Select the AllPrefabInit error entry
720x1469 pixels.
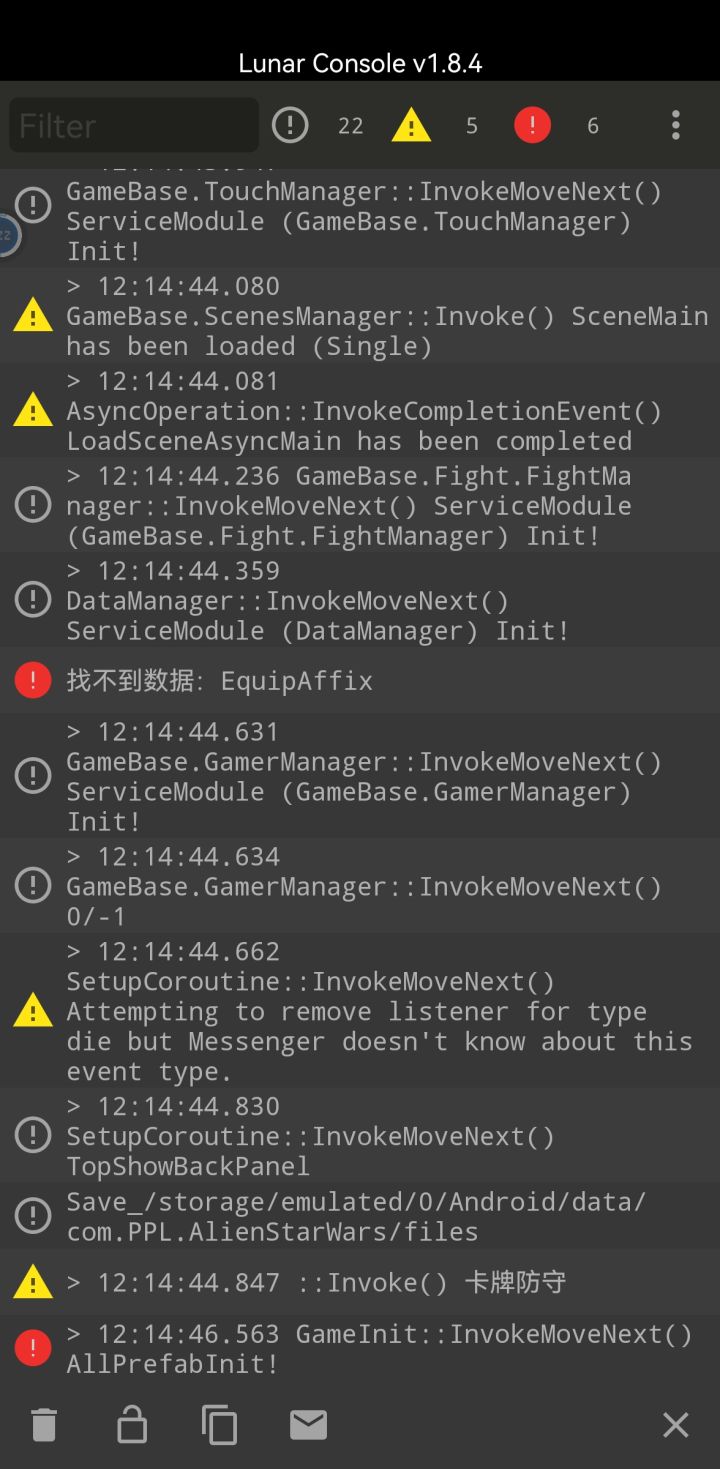tap(360, 1349)
